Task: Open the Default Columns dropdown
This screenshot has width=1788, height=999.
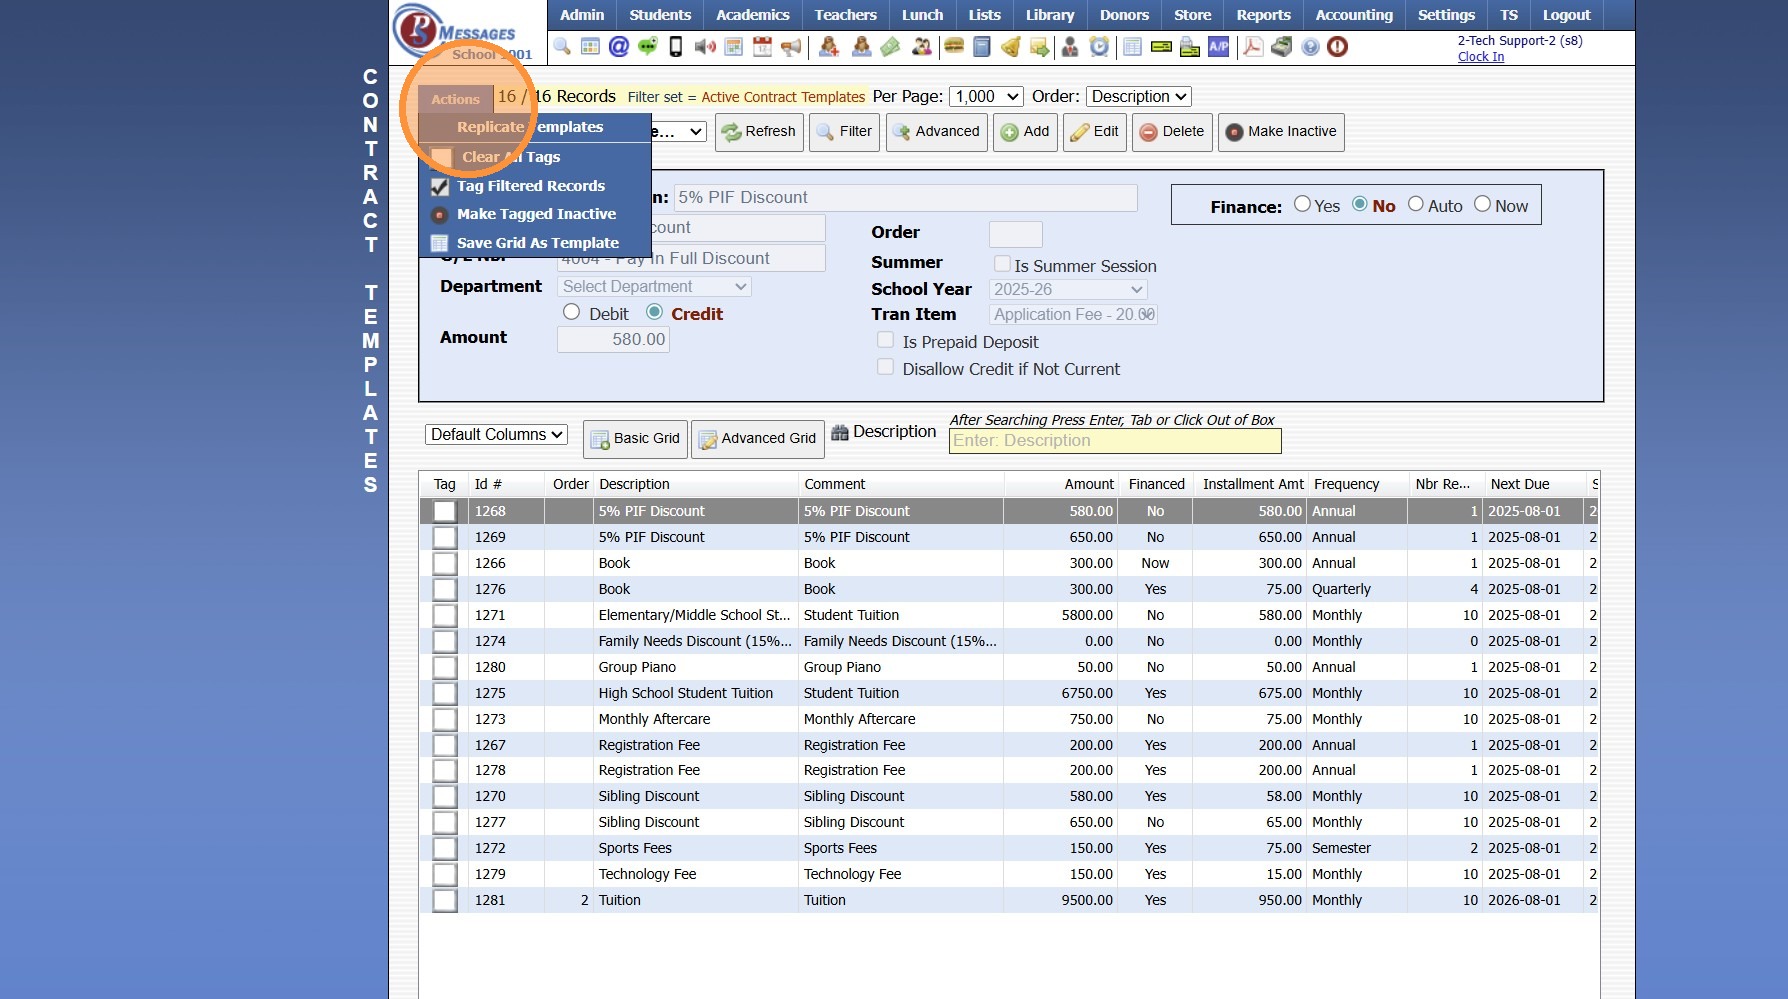Action: tap(496, 435)
